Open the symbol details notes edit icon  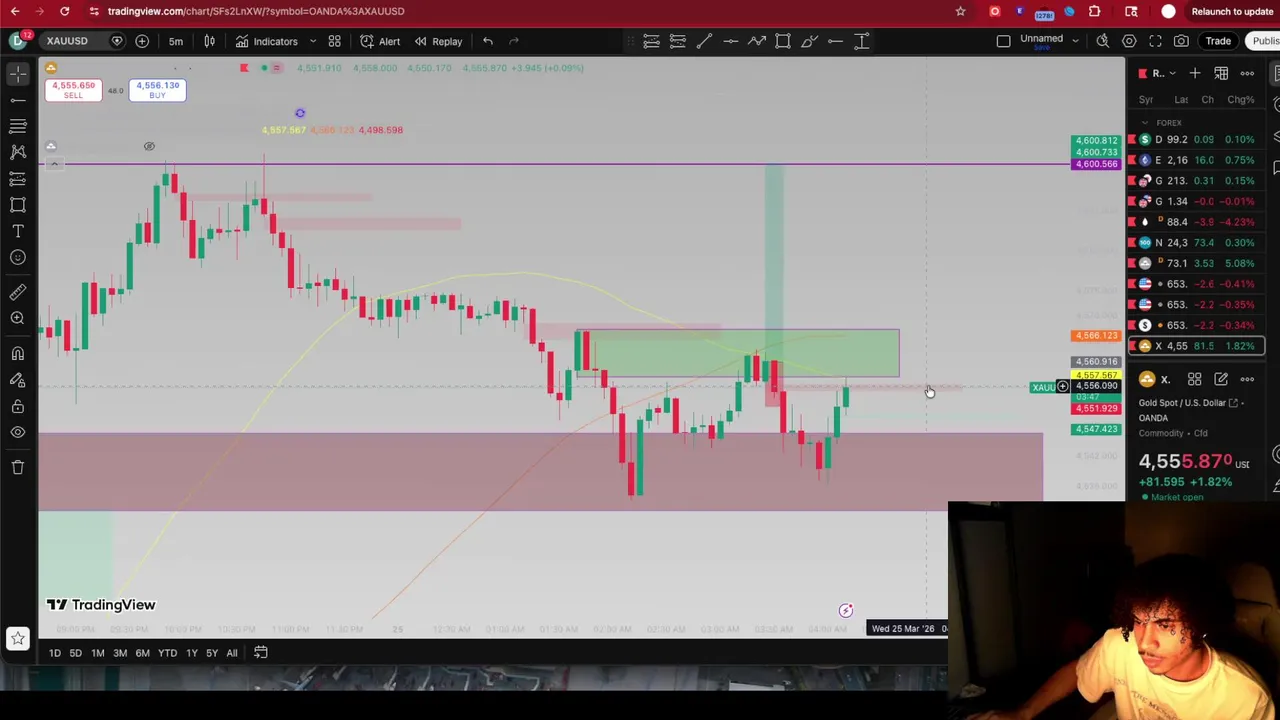[1221, 380]
